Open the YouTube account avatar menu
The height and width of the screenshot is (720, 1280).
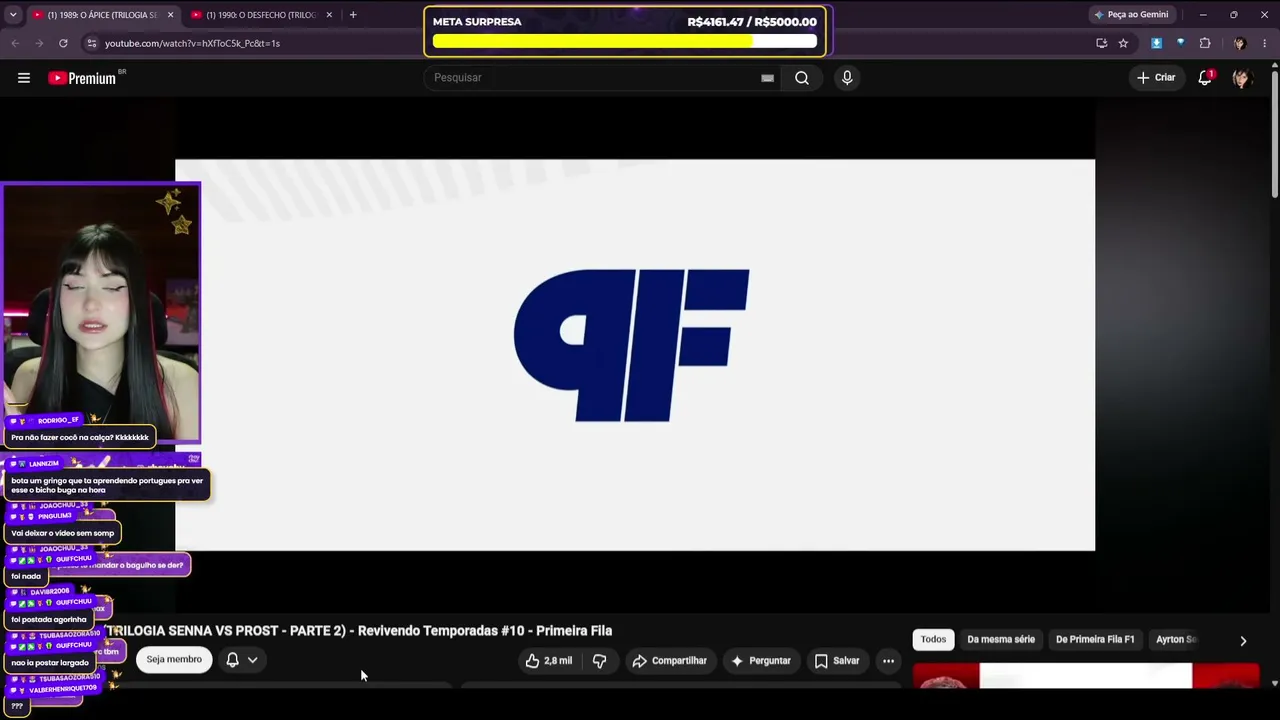[1242, 78]
